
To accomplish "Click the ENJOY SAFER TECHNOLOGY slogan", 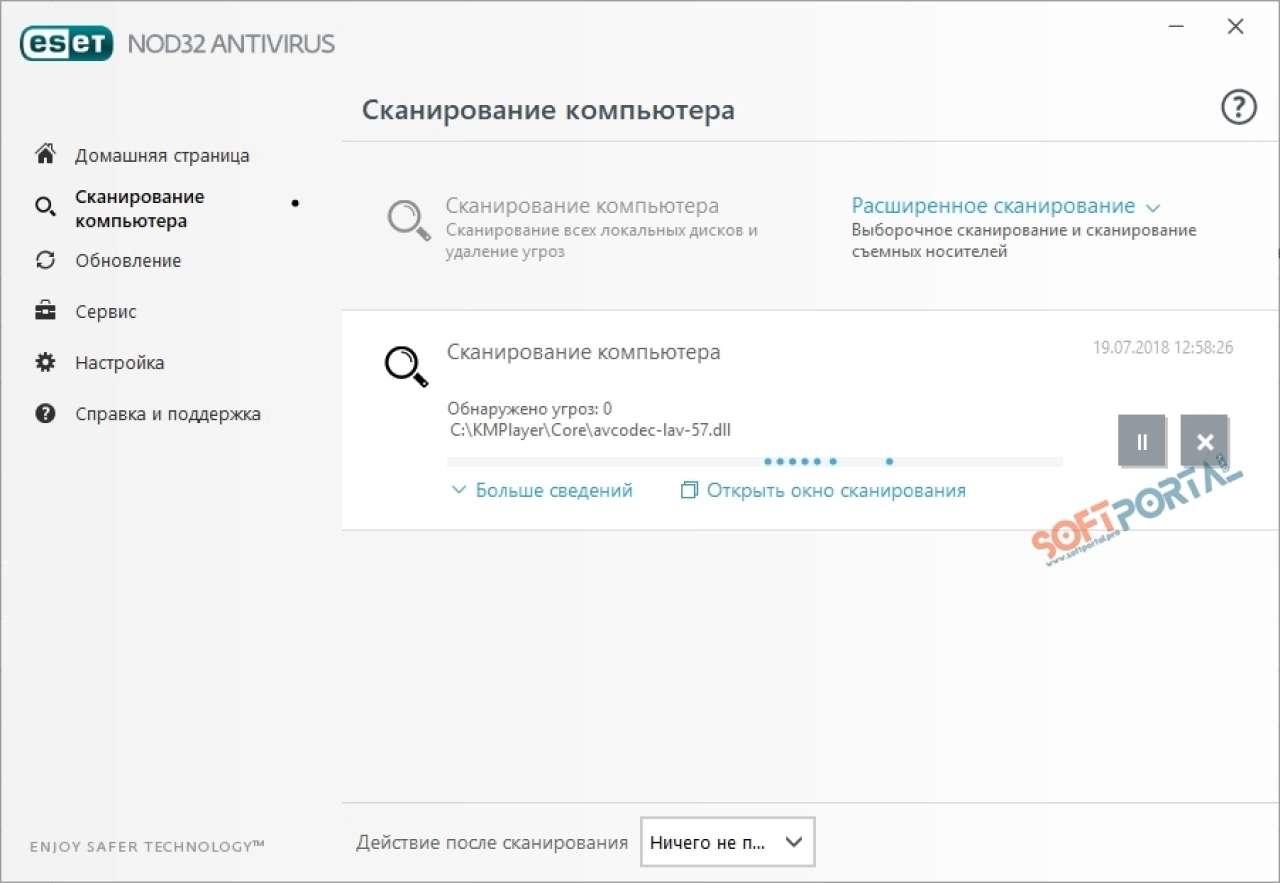I will coord(147,846).
